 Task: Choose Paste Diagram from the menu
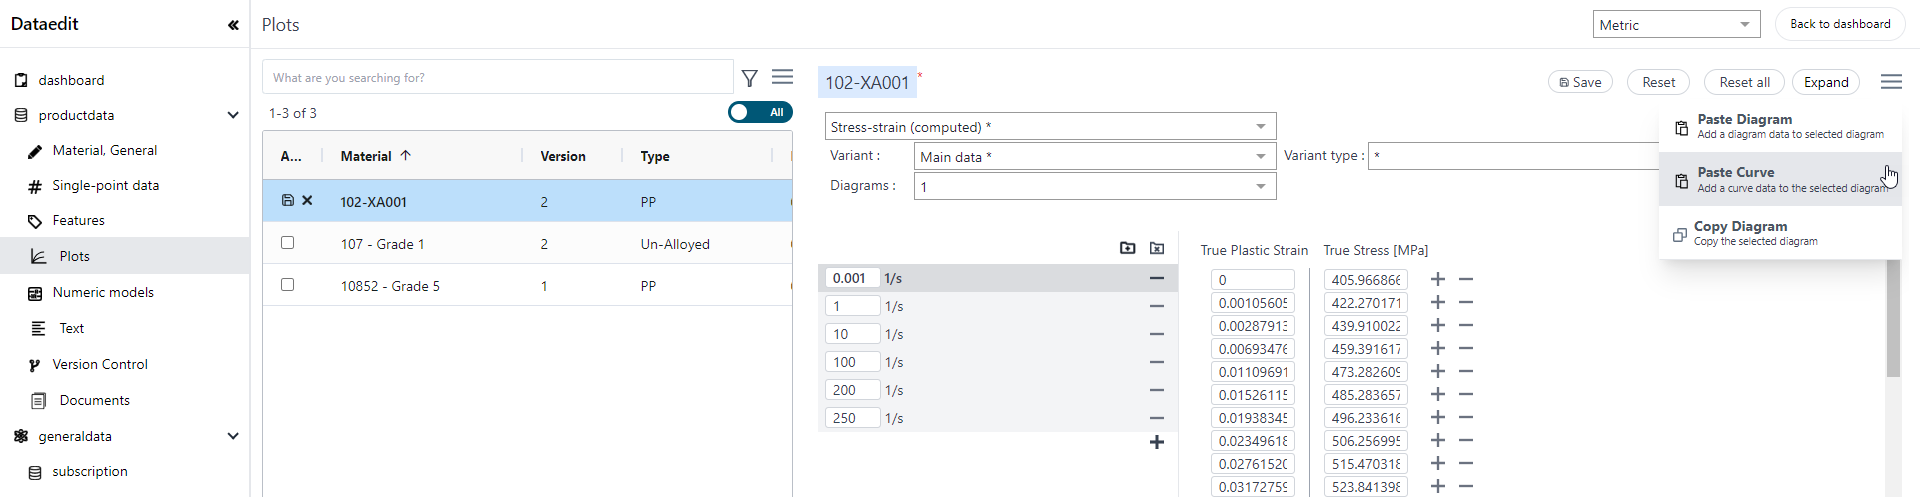point(1780,126)
